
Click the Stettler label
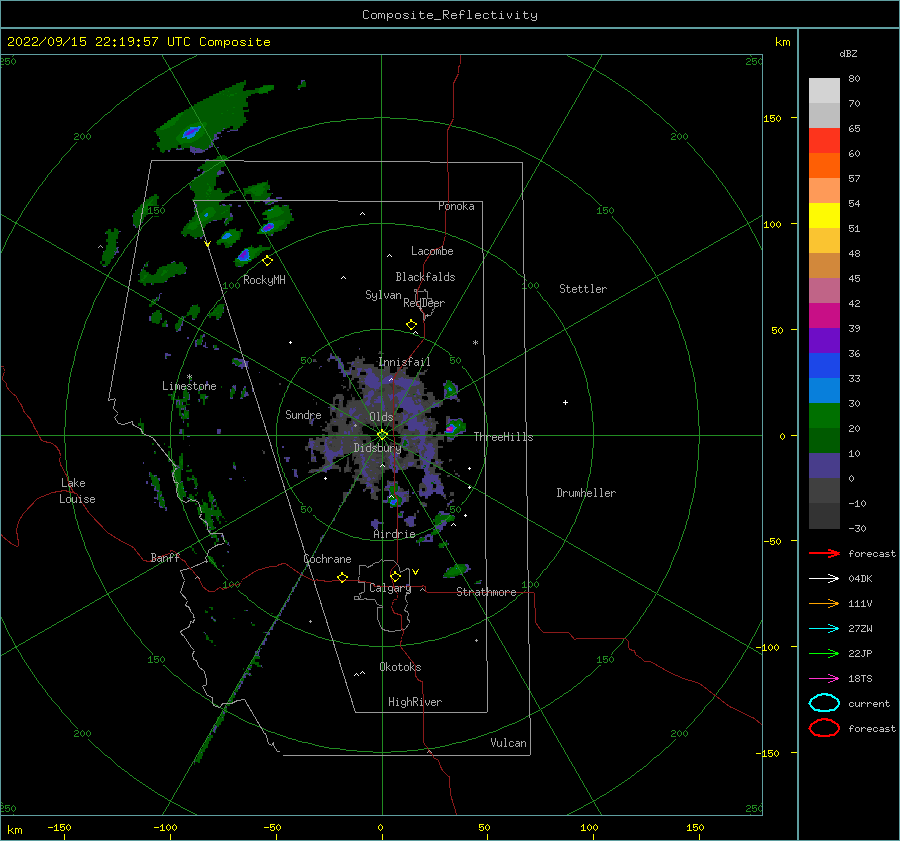point(583,289)
